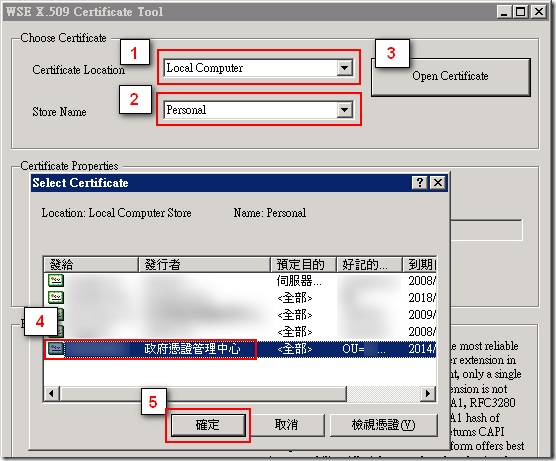Select certificate icon in the 伺服器 row
556x461 pixels.
[56, 281]
